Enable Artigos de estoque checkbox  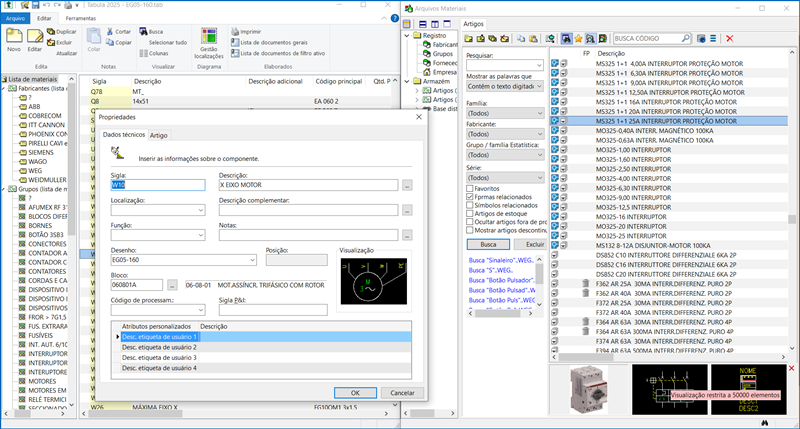pyautogui.click(x=470, y=213)
